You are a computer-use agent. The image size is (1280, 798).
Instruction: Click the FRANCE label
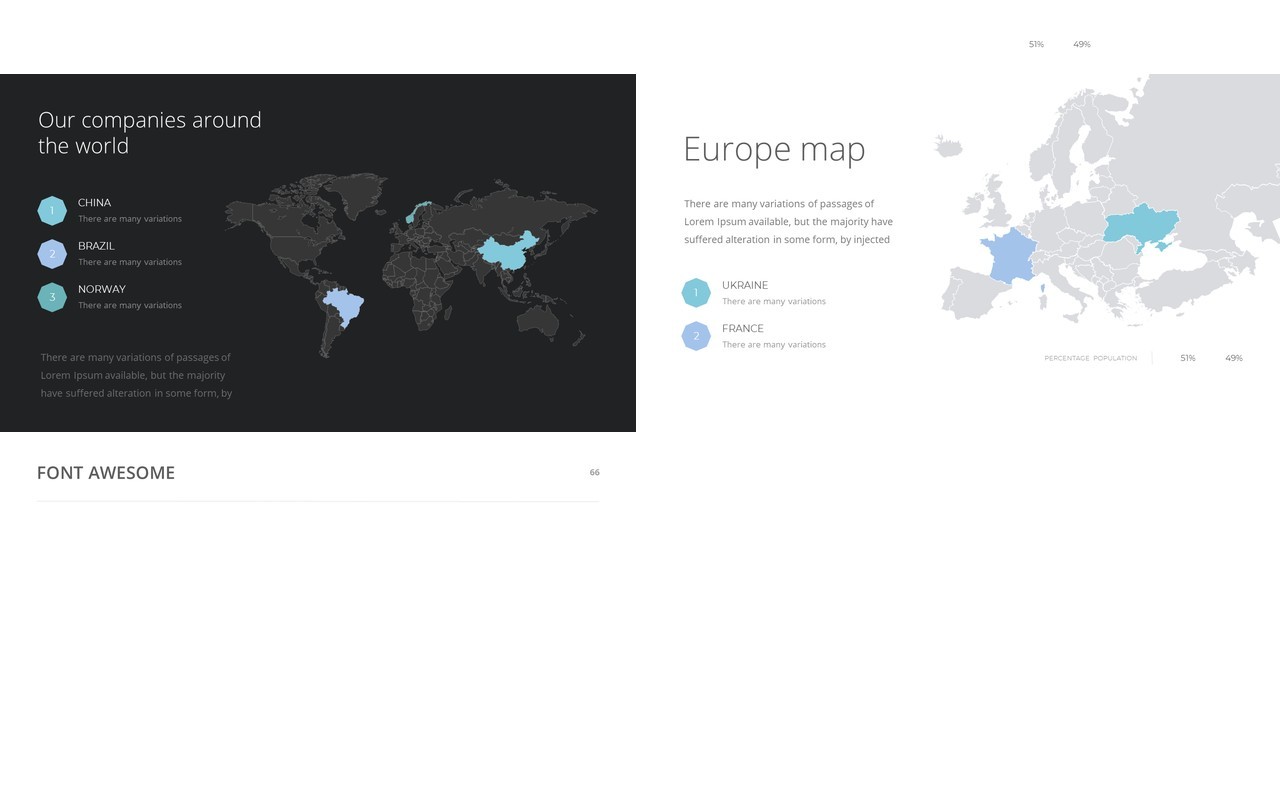pyautogui.click(x=743, y=328)
